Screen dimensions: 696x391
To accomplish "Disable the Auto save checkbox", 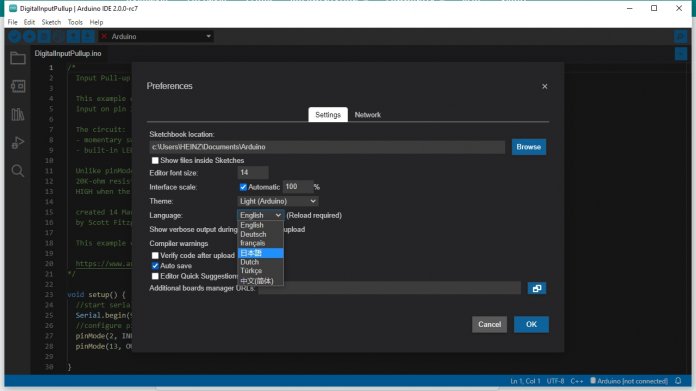I will [155, 266].
